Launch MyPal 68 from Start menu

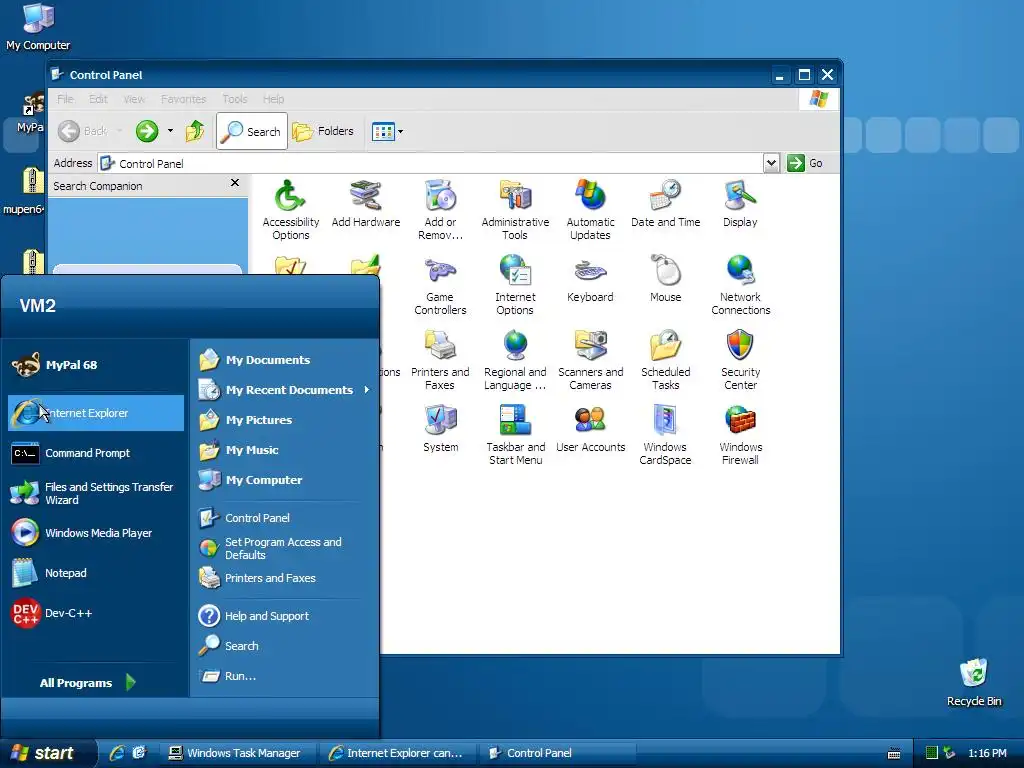(x=95, y=365)
